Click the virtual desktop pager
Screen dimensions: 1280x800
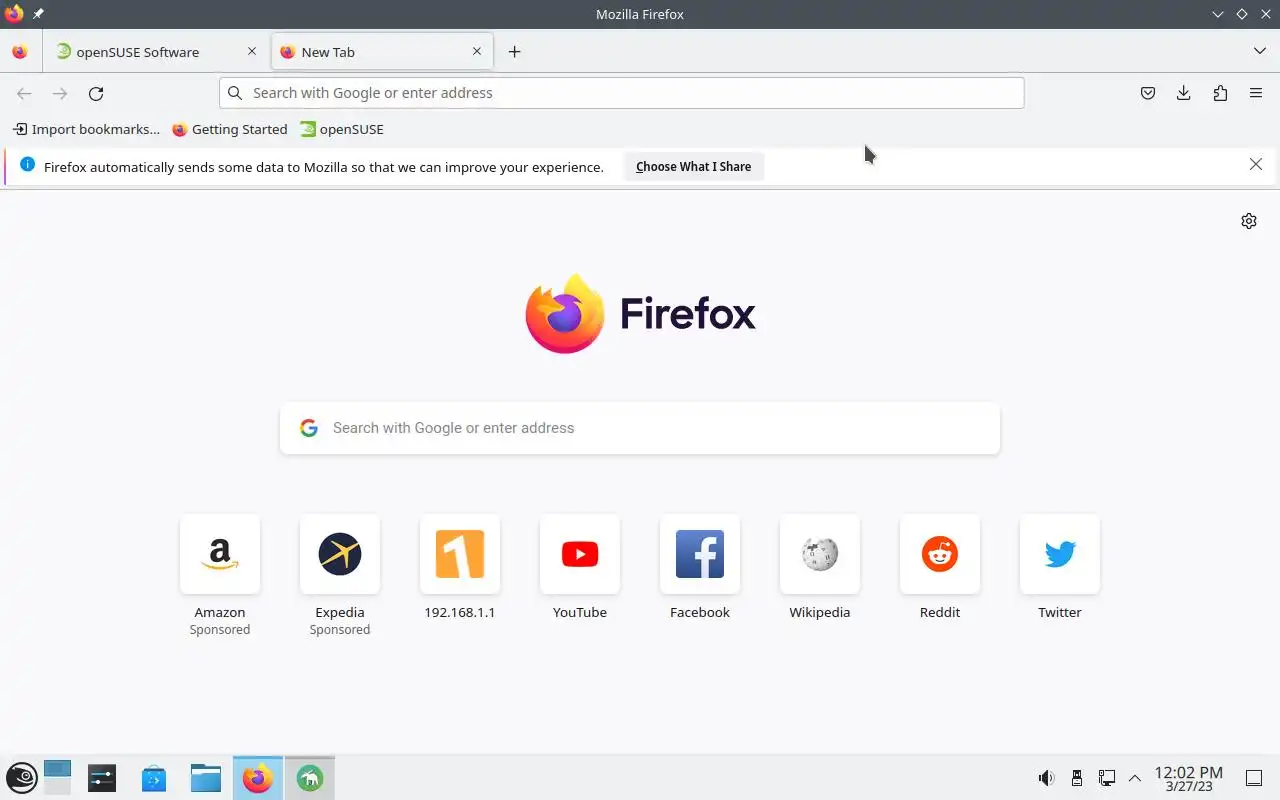point(57,778)
